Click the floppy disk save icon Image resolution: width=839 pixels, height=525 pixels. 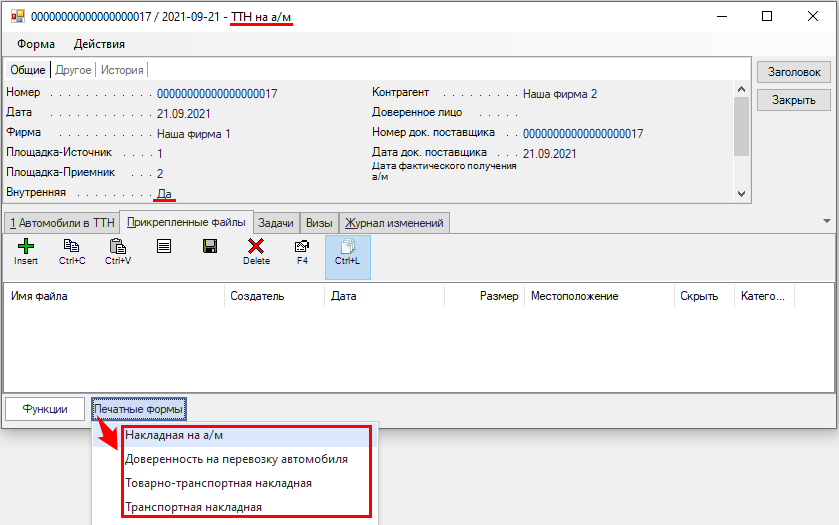[x=210, y=246]
